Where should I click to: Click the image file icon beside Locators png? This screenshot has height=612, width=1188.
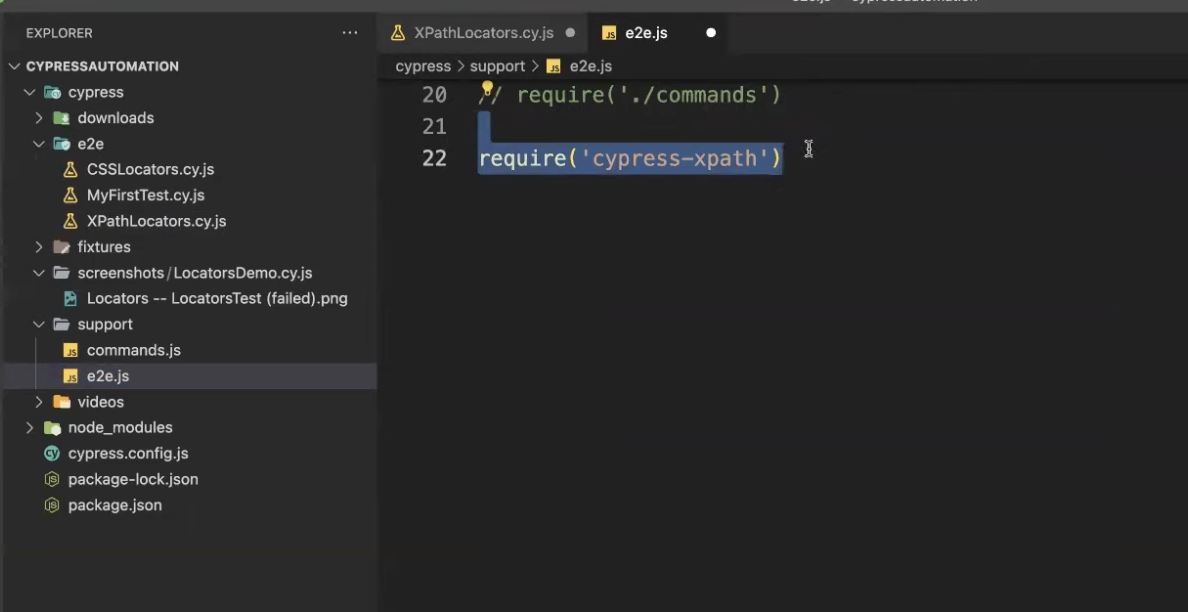[x=70, y=298]
